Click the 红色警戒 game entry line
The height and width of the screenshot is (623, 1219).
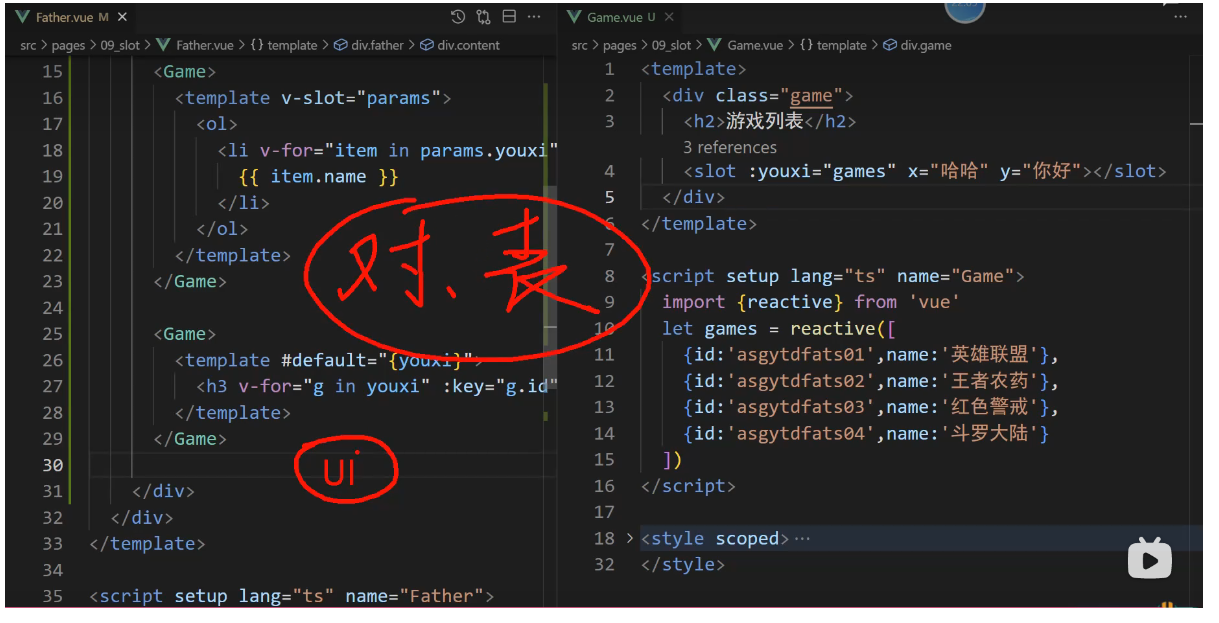tap(871, 407)
